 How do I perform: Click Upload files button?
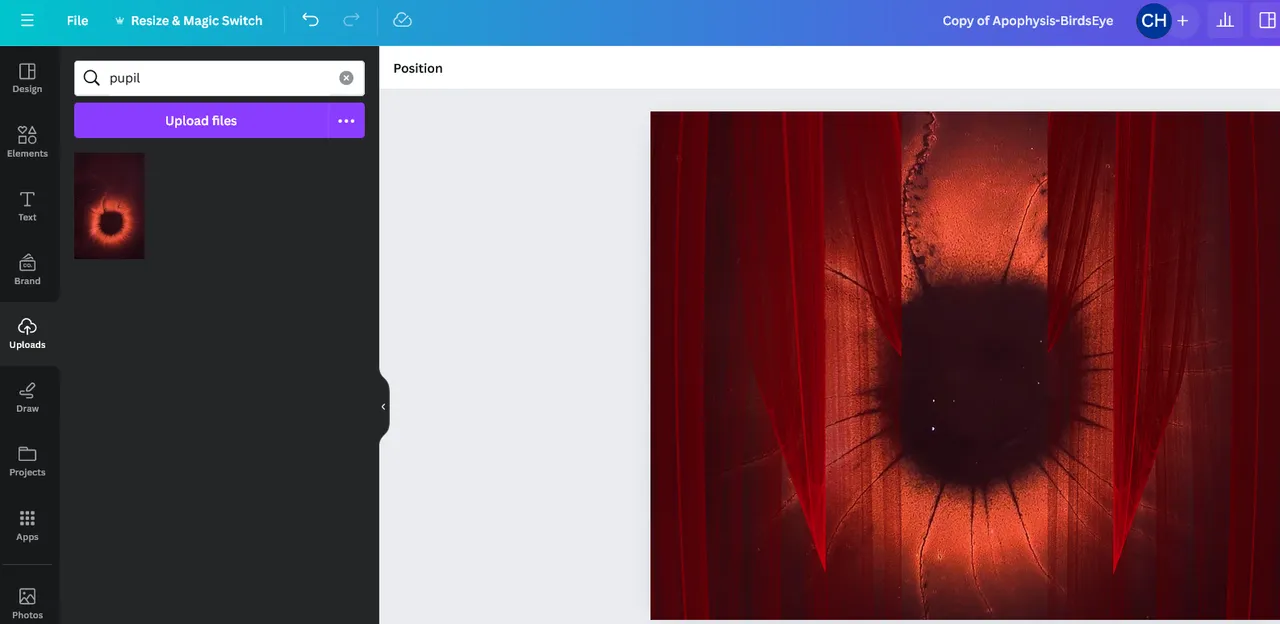(x=201, y=120)
